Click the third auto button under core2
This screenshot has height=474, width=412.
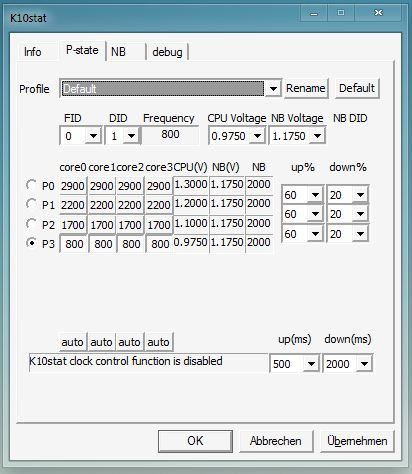[x=130, y=342]
